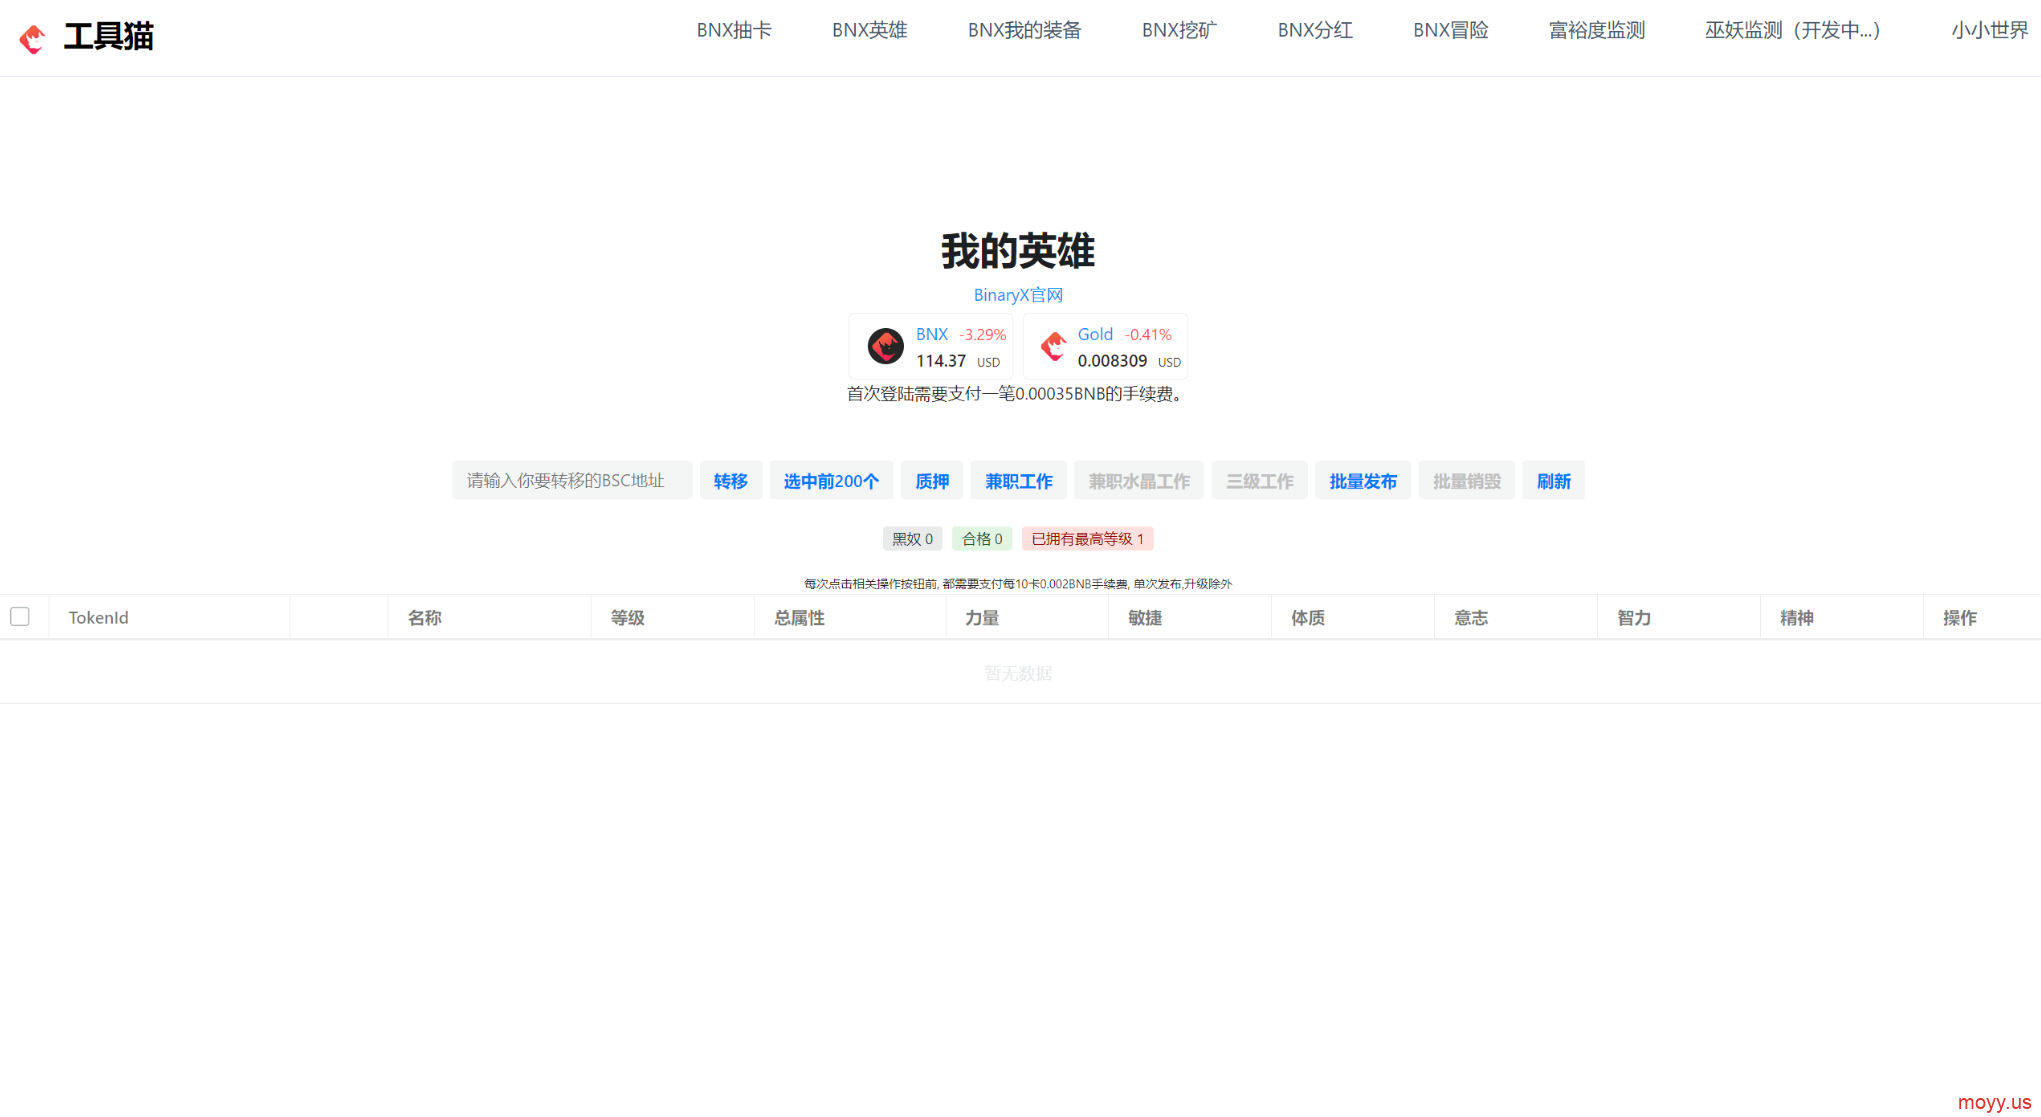Click the Gold token cat icon

(1053, 346)
